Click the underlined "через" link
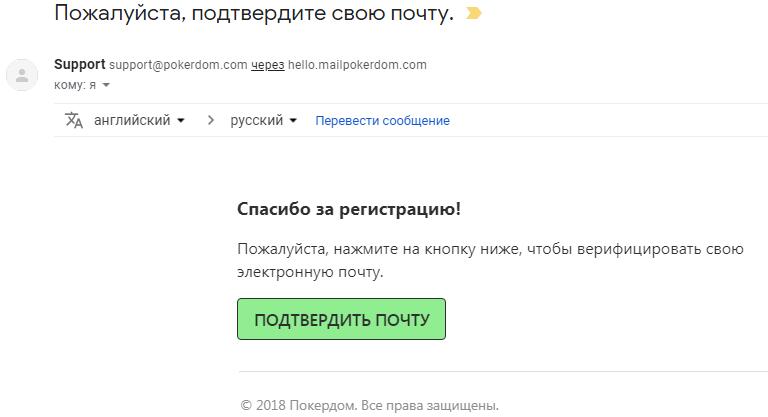 tap(268, 65)
